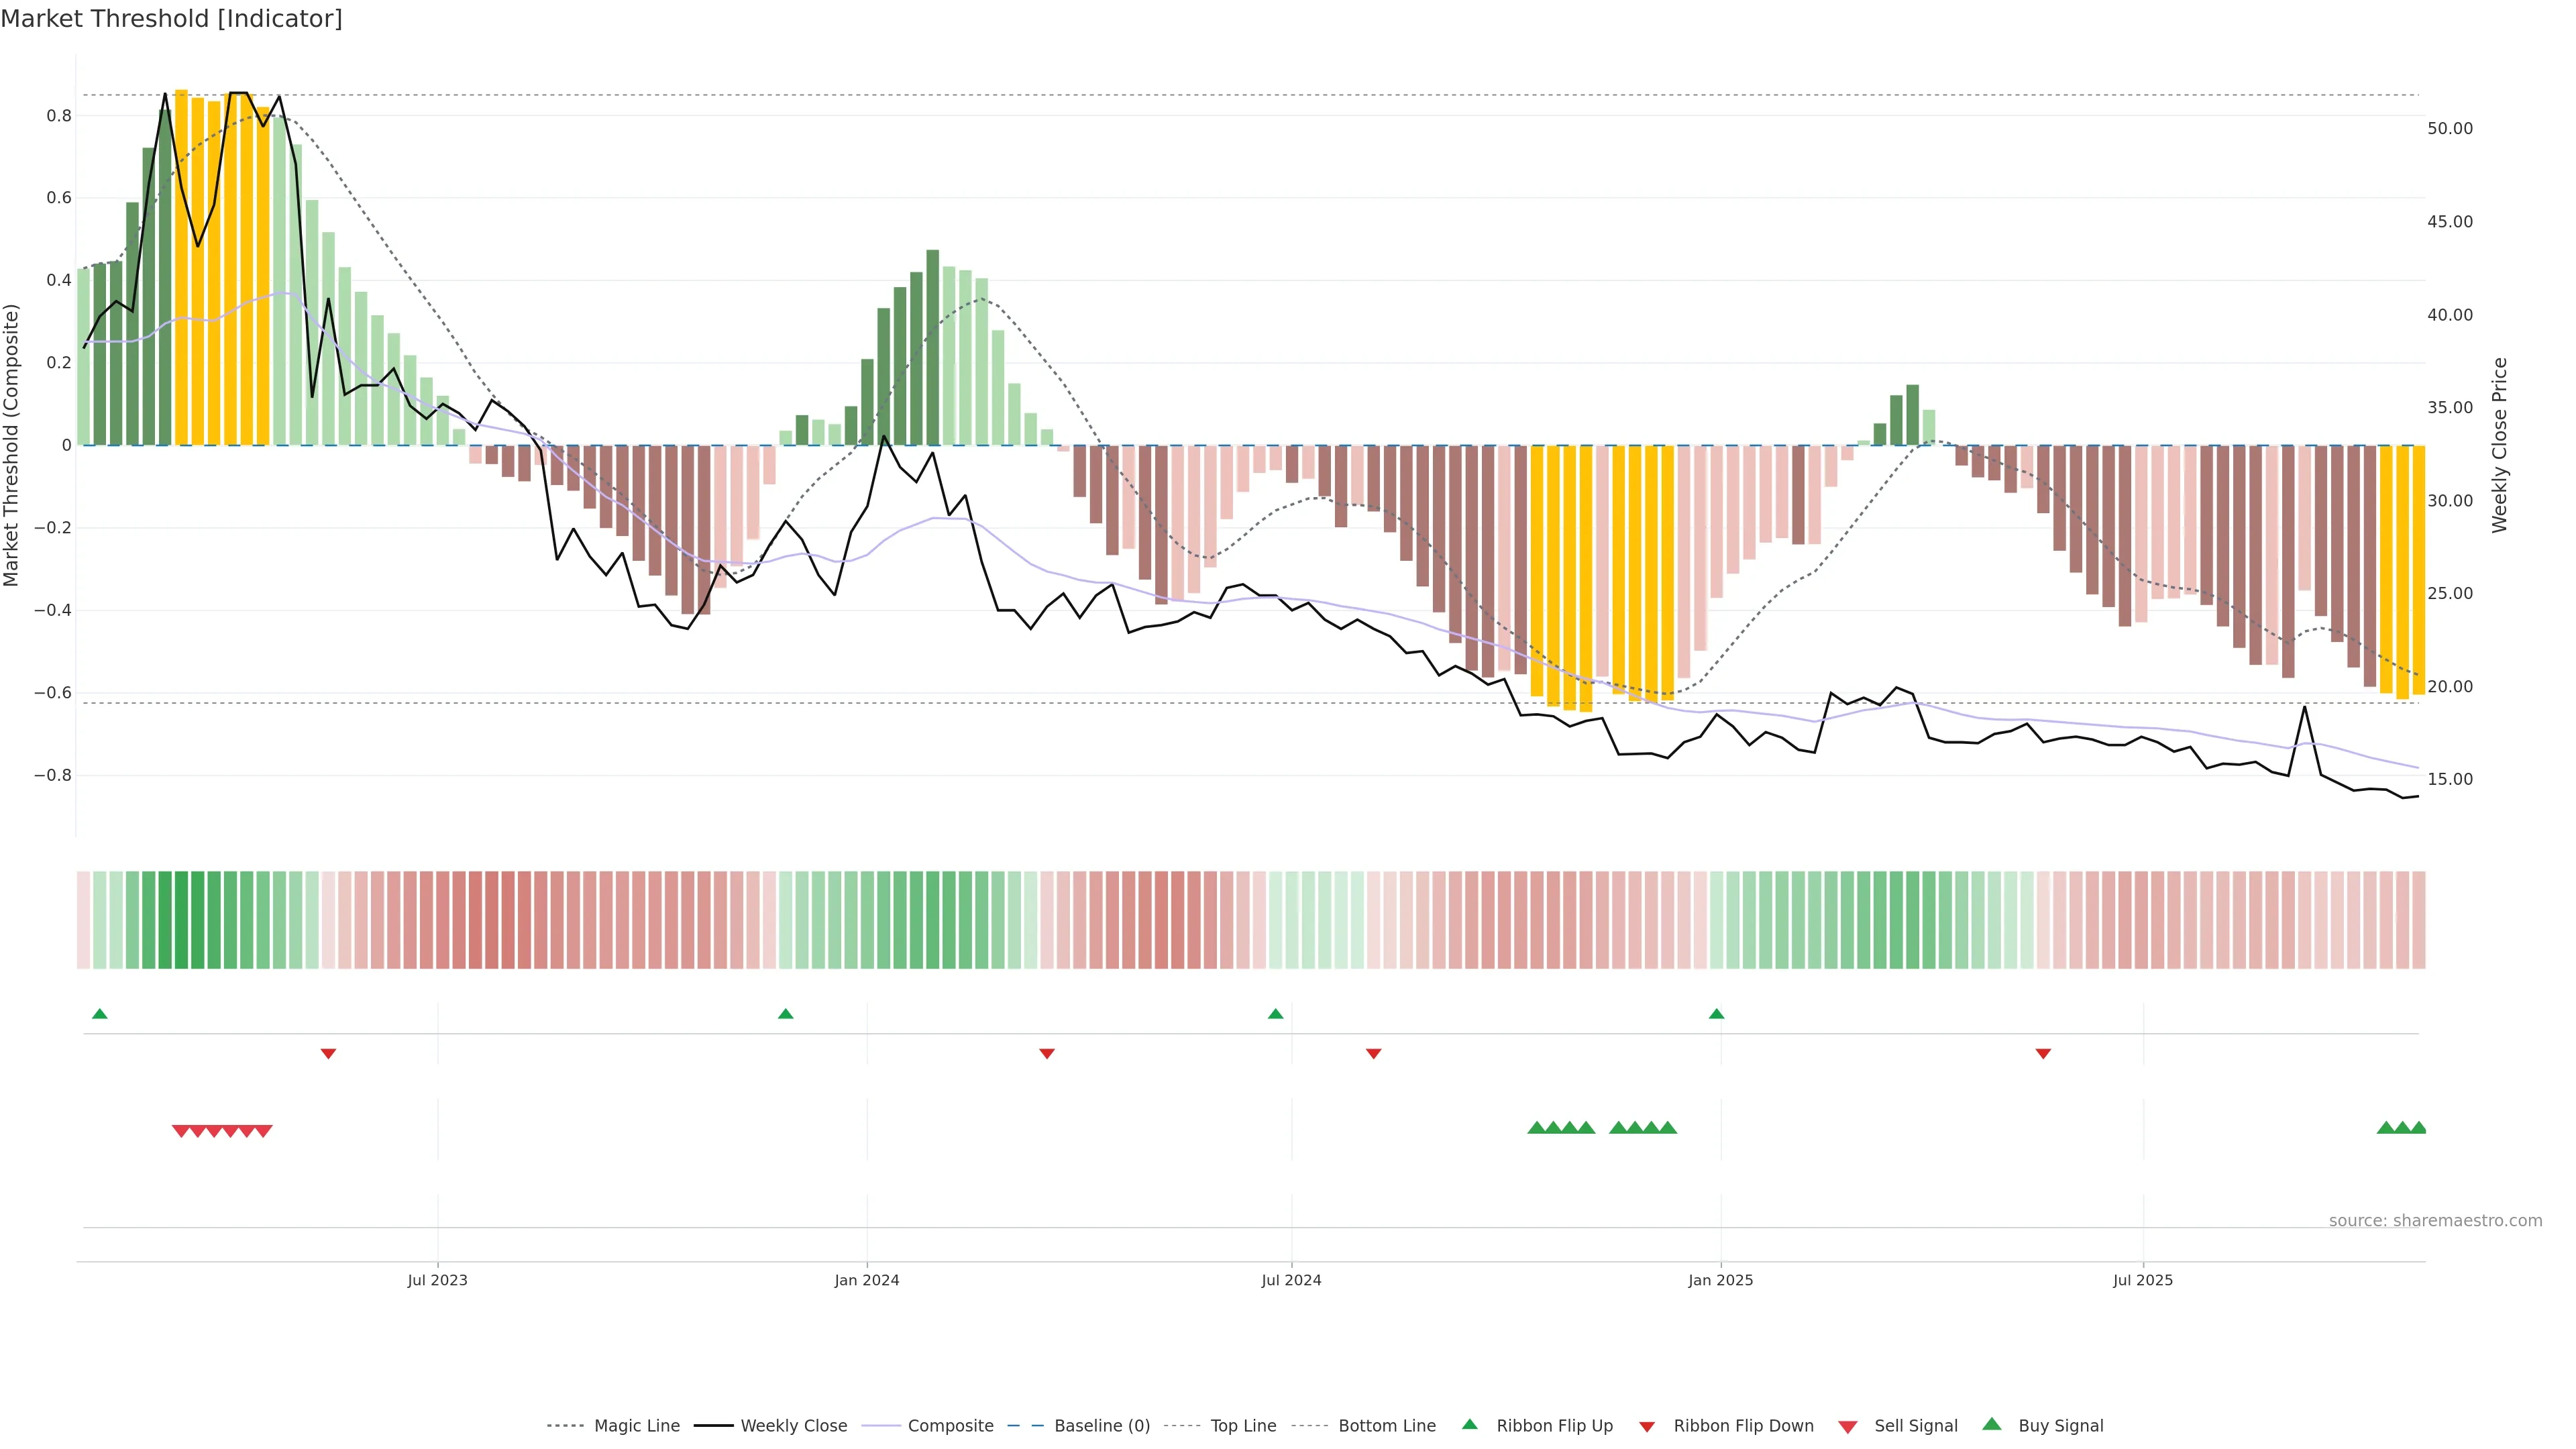
Task: Click the last Ribbon Flip Down marker before Jul 2025
Action: [x=2043, y=1053]
